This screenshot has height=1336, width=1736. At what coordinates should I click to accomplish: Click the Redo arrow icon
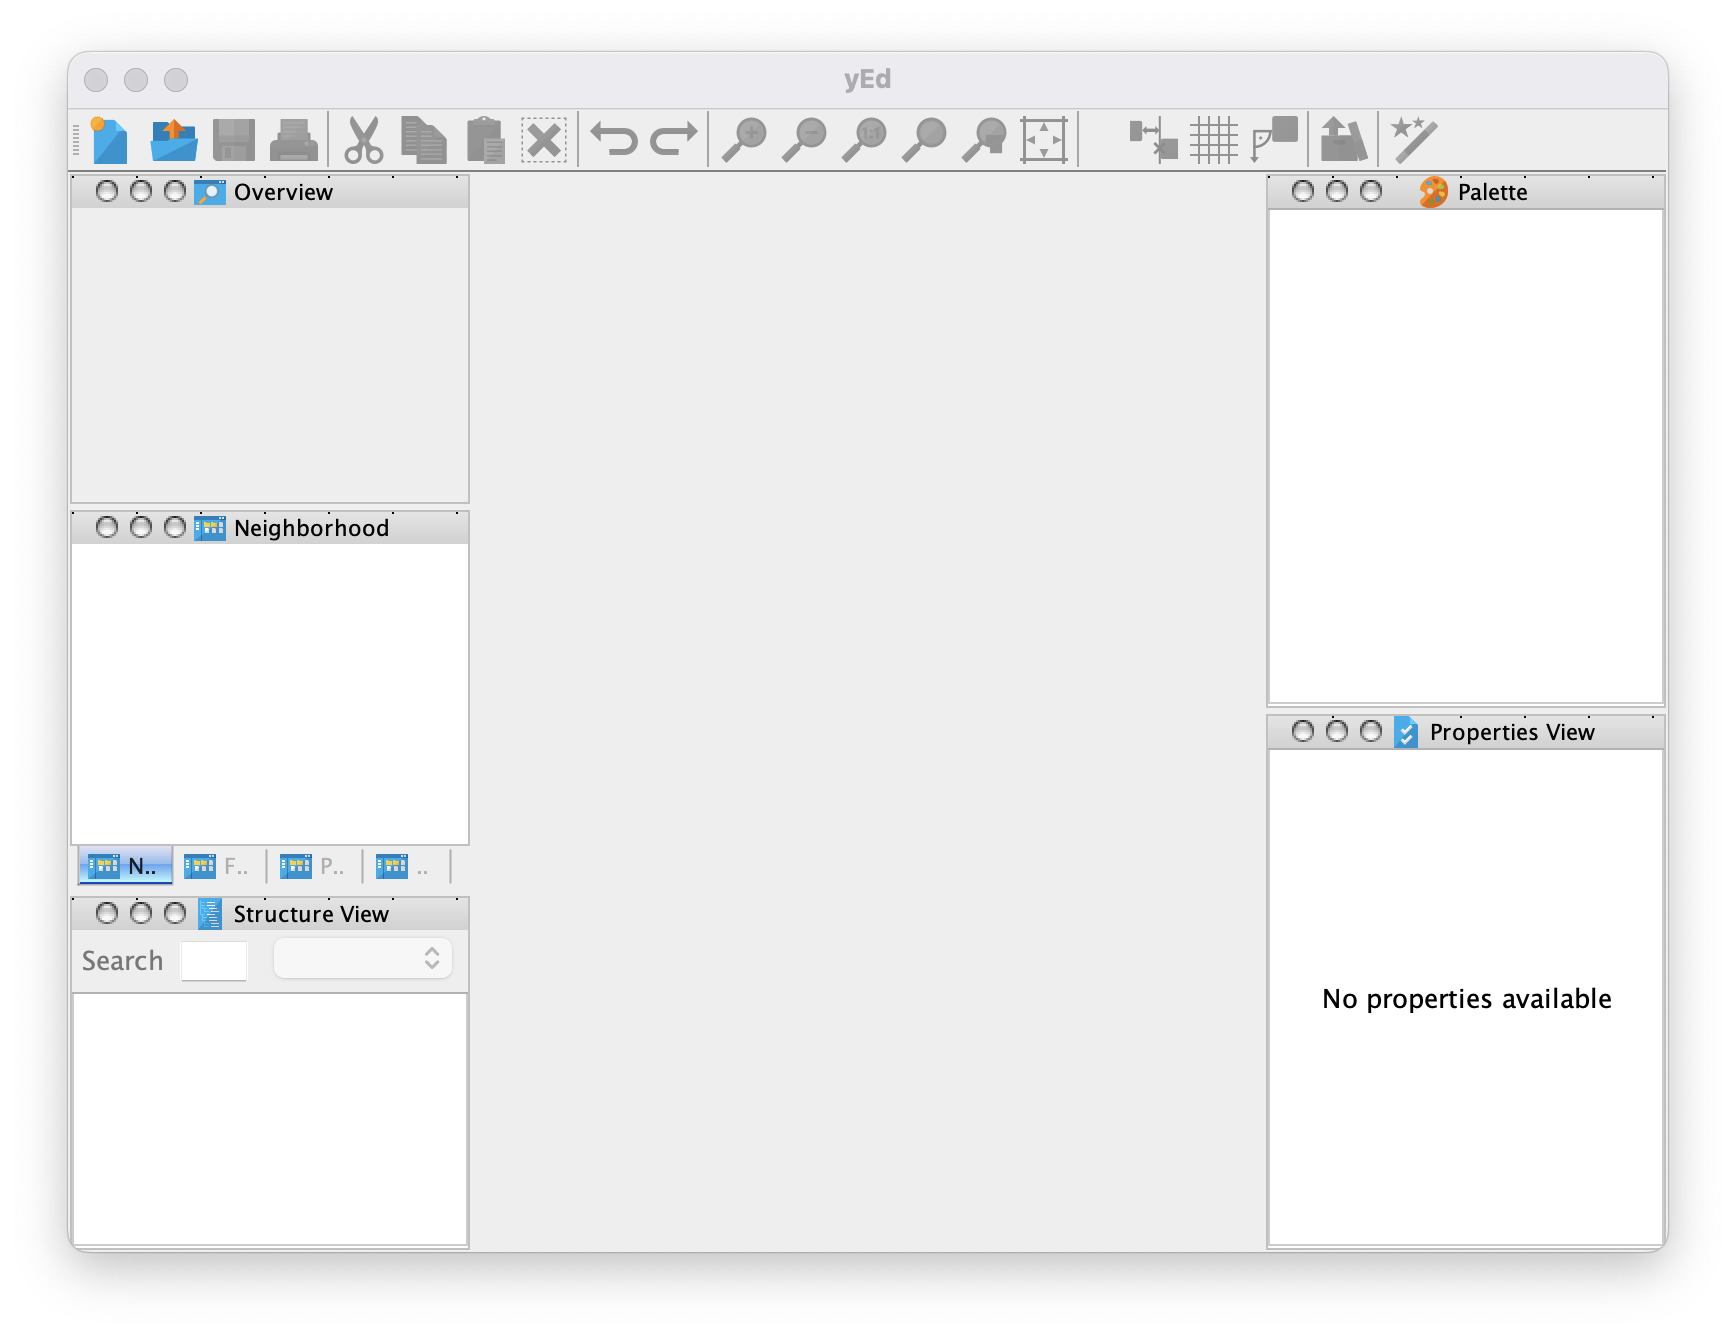click(x=674, y=139)
